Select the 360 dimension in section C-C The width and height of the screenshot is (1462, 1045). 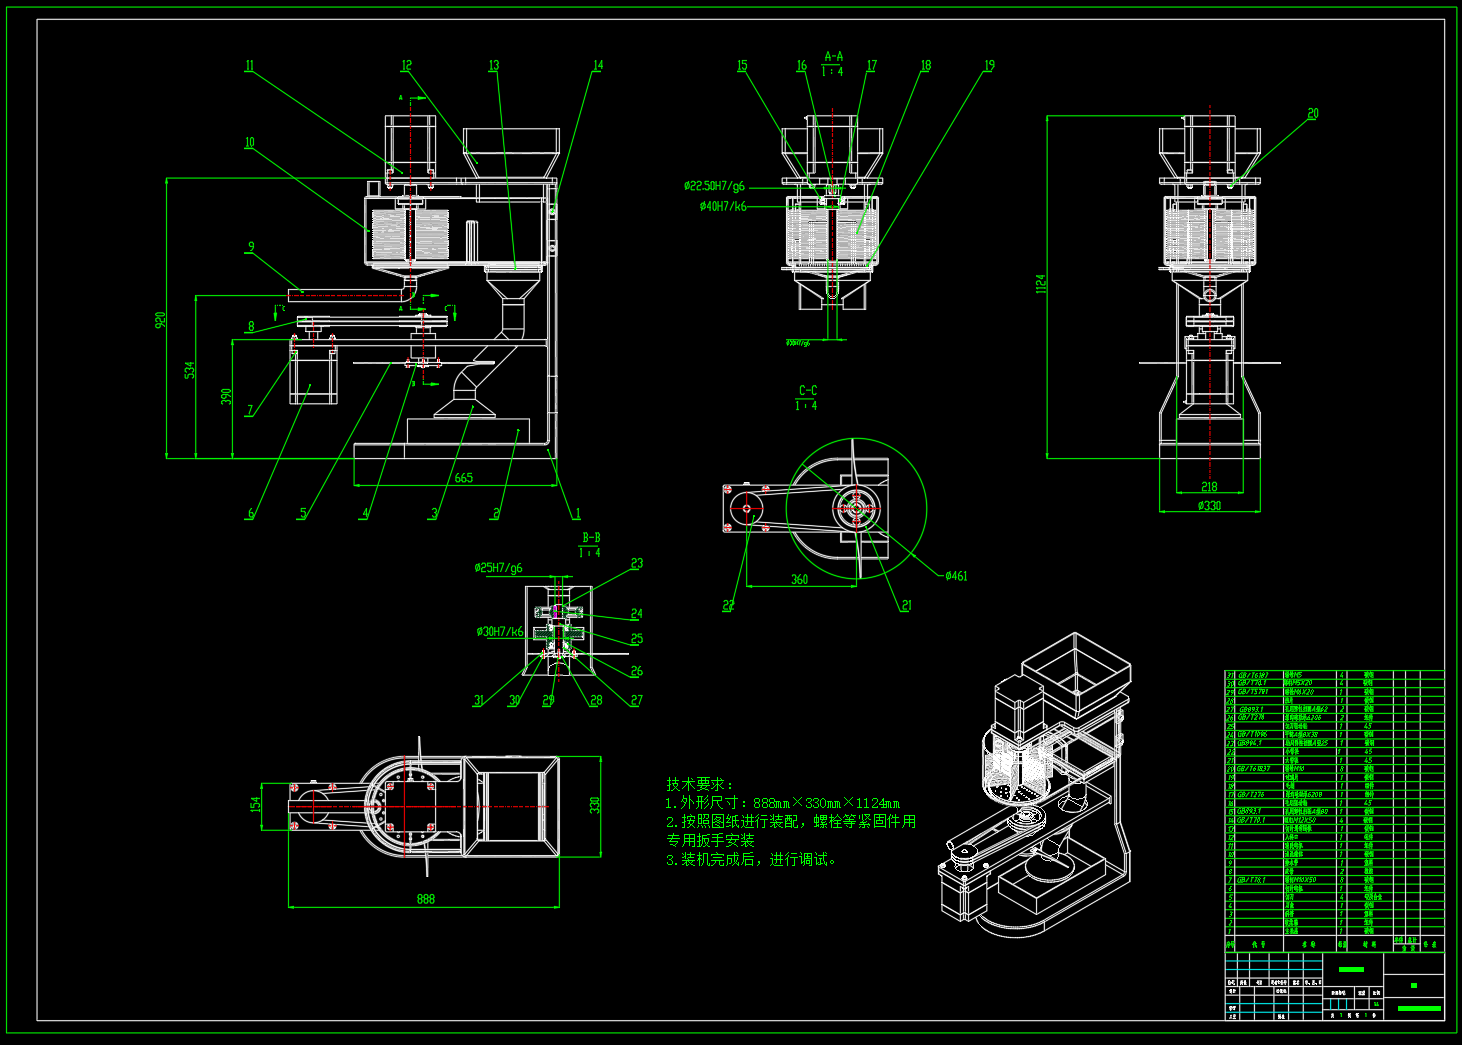[800, 580]
